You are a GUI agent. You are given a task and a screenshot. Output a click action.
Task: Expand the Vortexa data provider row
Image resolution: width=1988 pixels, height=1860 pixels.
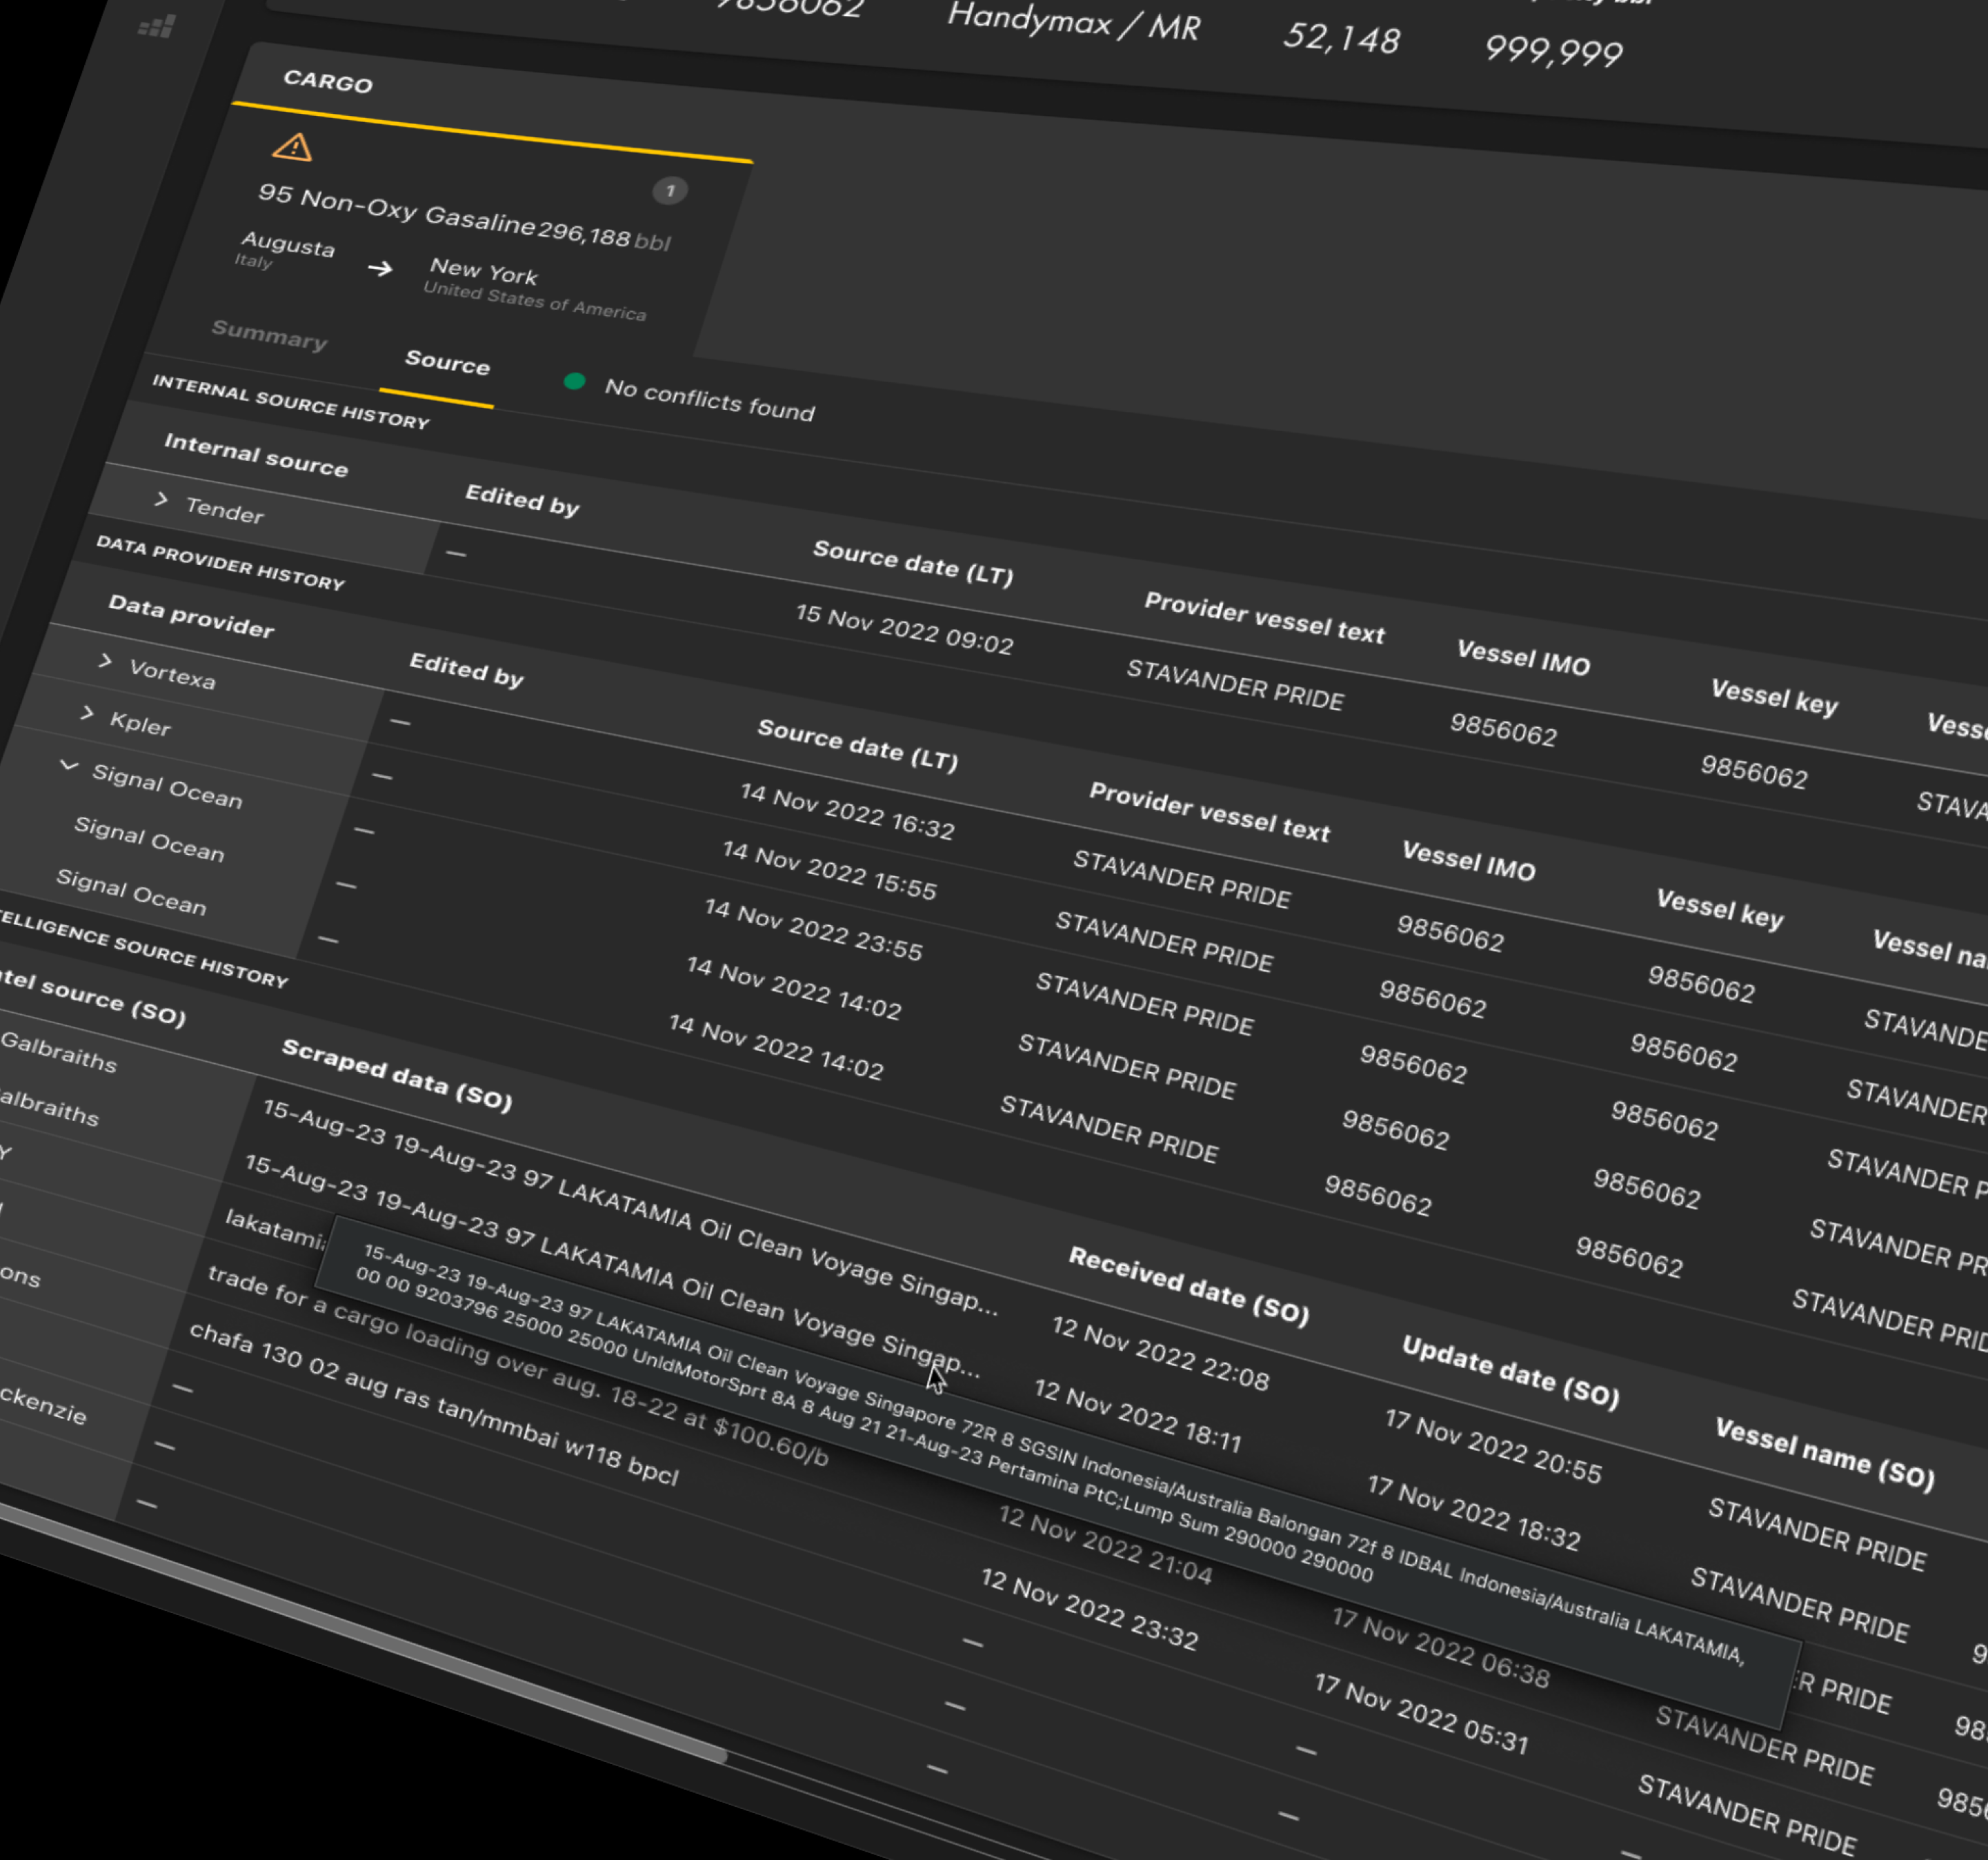coord(105,660)
